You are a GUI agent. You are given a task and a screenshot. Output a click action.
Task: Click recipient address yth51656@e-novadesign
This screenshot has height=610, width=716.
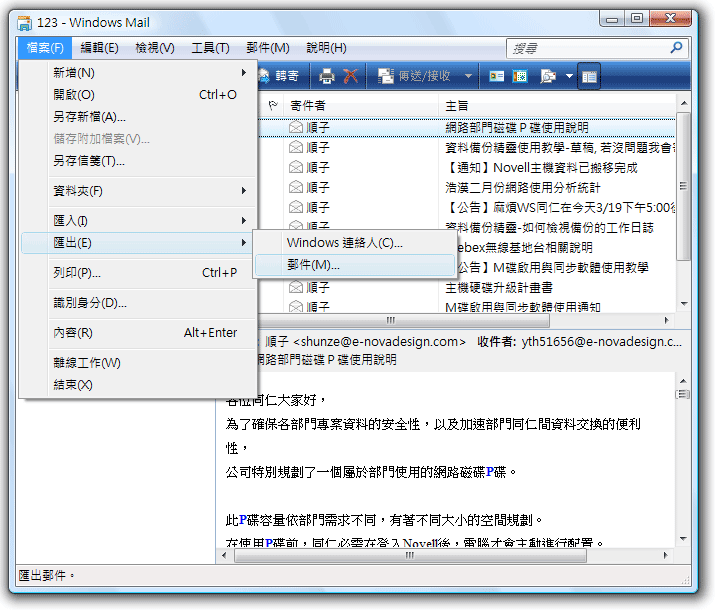601,342
